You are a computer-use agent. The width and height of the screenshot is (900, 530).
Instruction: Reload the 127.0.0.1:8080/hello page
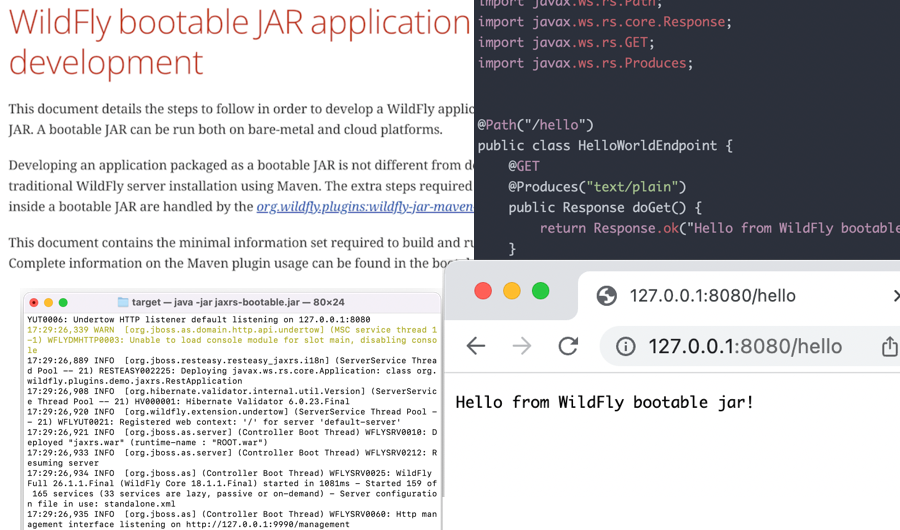click(x=568, y=346)
